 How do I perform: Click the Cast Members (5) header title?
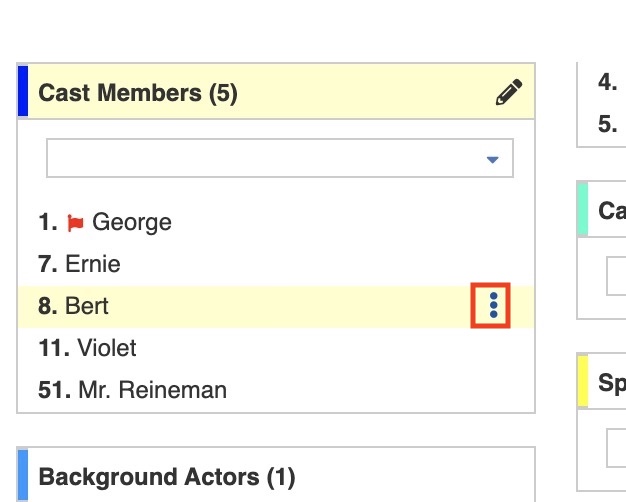coord(138,94)
